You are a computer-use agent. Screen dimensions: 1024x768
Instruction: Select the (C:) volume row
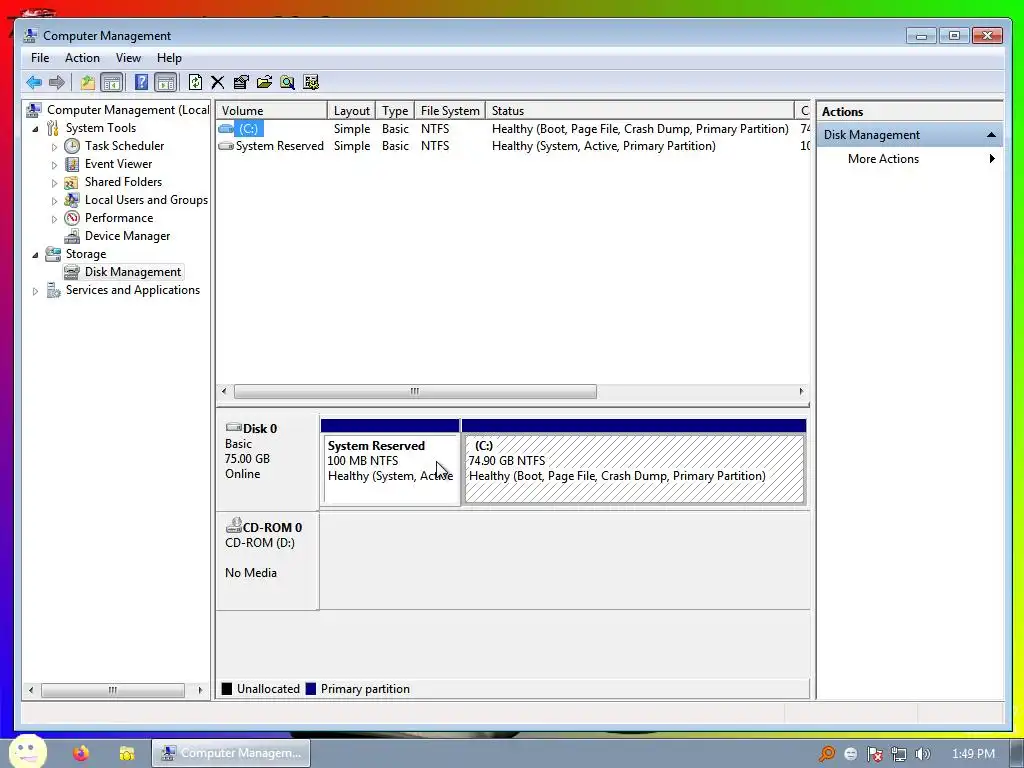coord(513,129)
